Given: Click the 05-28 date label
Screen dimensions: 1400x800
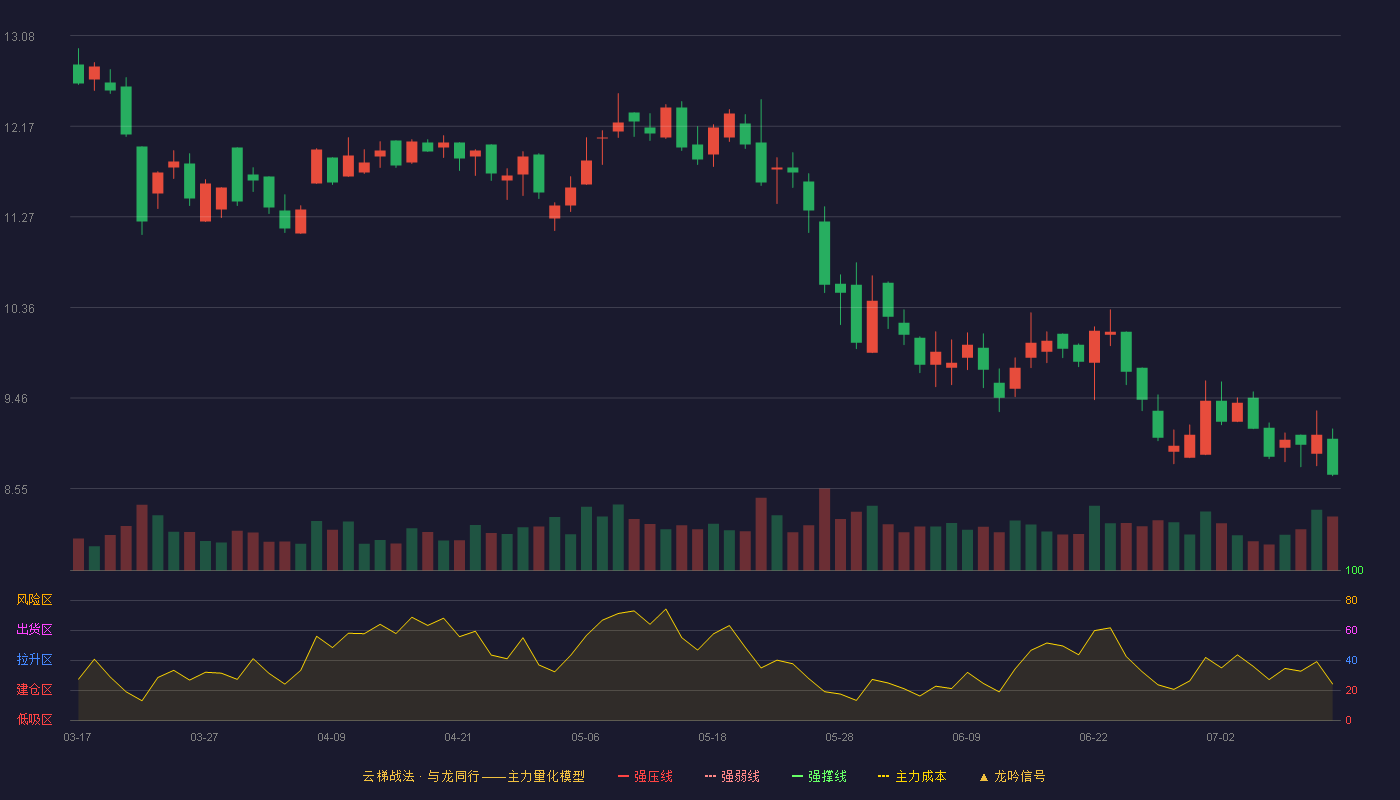Looking at the screenshot, I should (839, 737).
